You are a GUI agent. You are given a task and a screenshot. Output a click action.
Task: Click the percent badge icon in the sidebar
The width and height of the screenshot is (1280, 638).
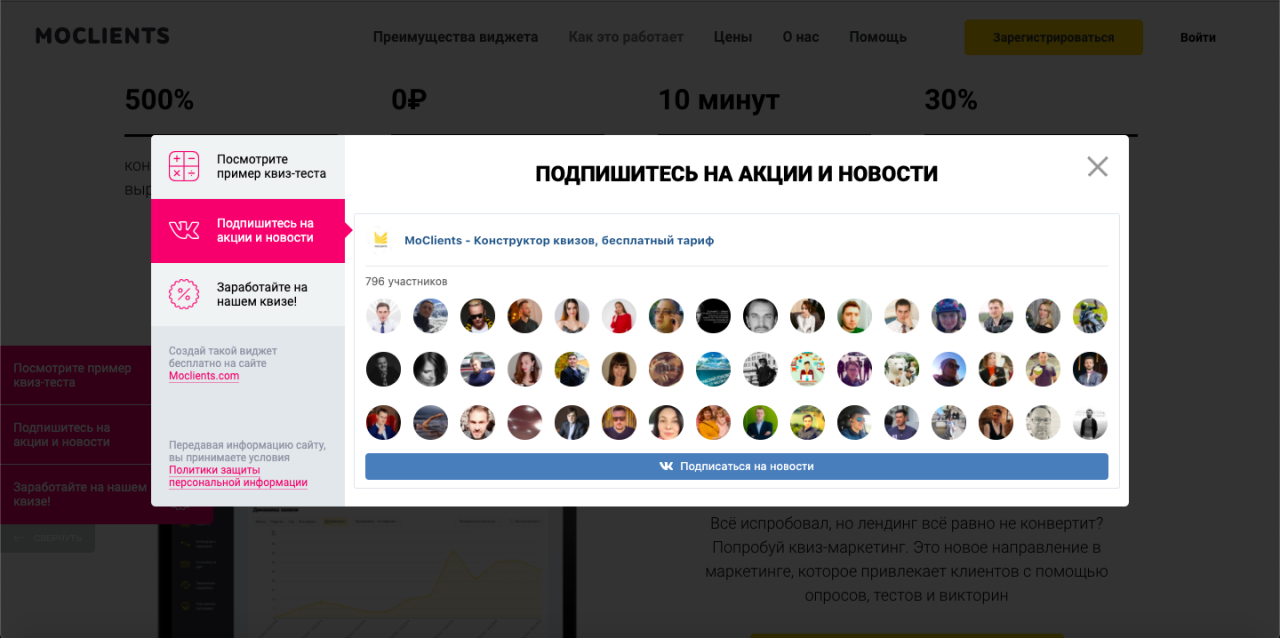coord(184,294)
